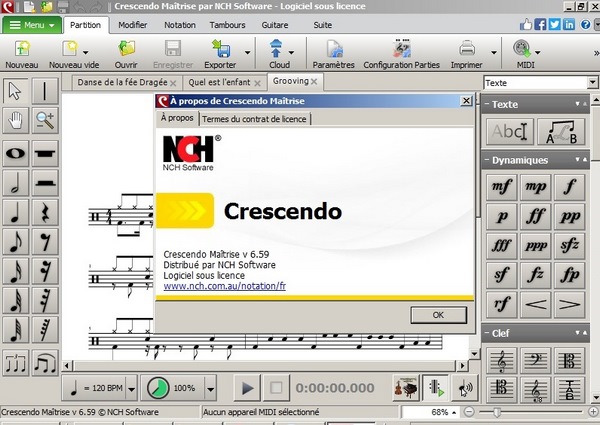Insert mezzo-forte dynamic mark
The height and width of the screenshot is (425, 600).
point(502,187)
